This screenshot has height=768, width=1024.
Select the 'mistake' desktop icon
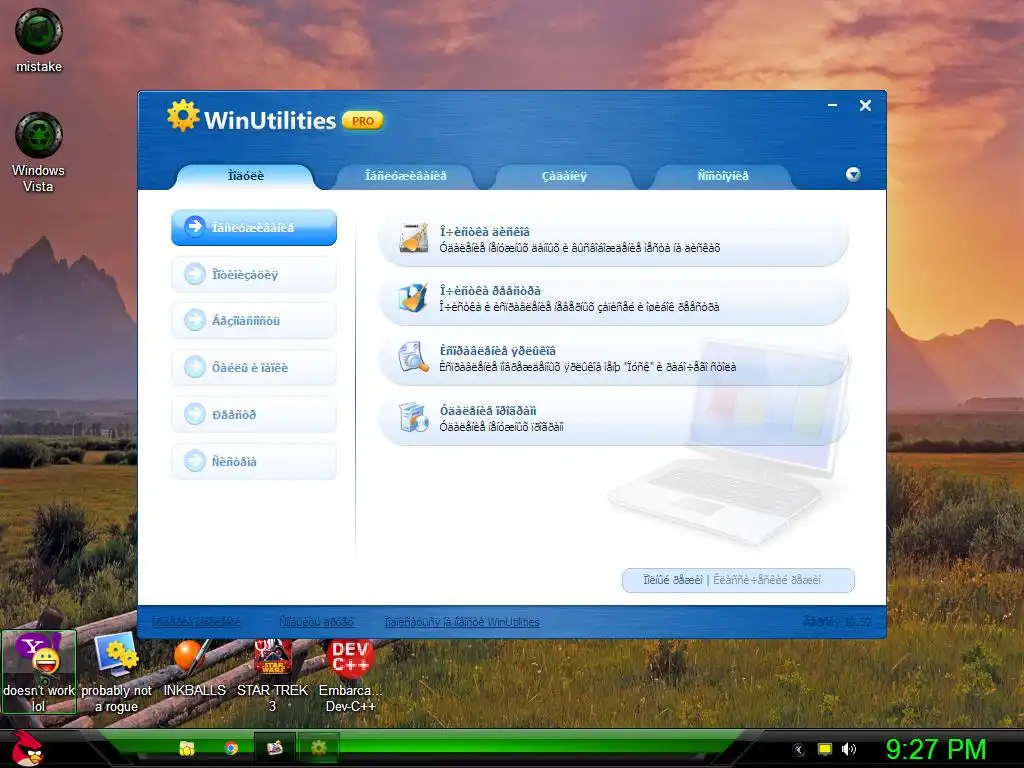coord(39,40)
